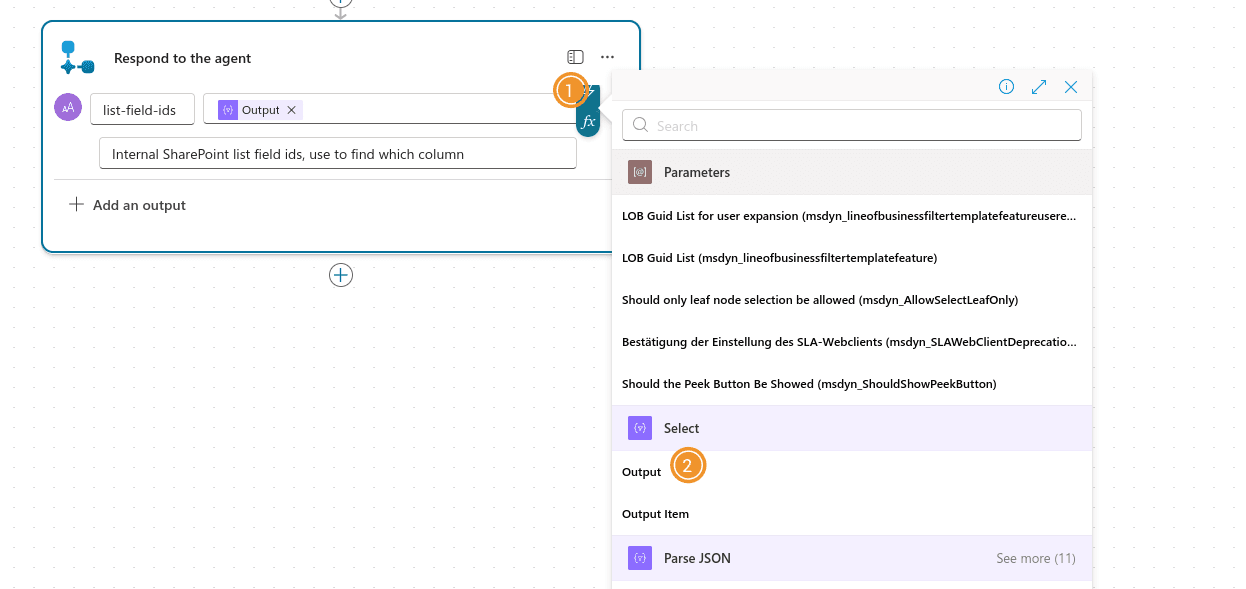The height and width of the screenshot is (589, 1246).
Task: Expand Parse JSON with See more (11)
Action: pyautogui.click(x=1035, y=558)
